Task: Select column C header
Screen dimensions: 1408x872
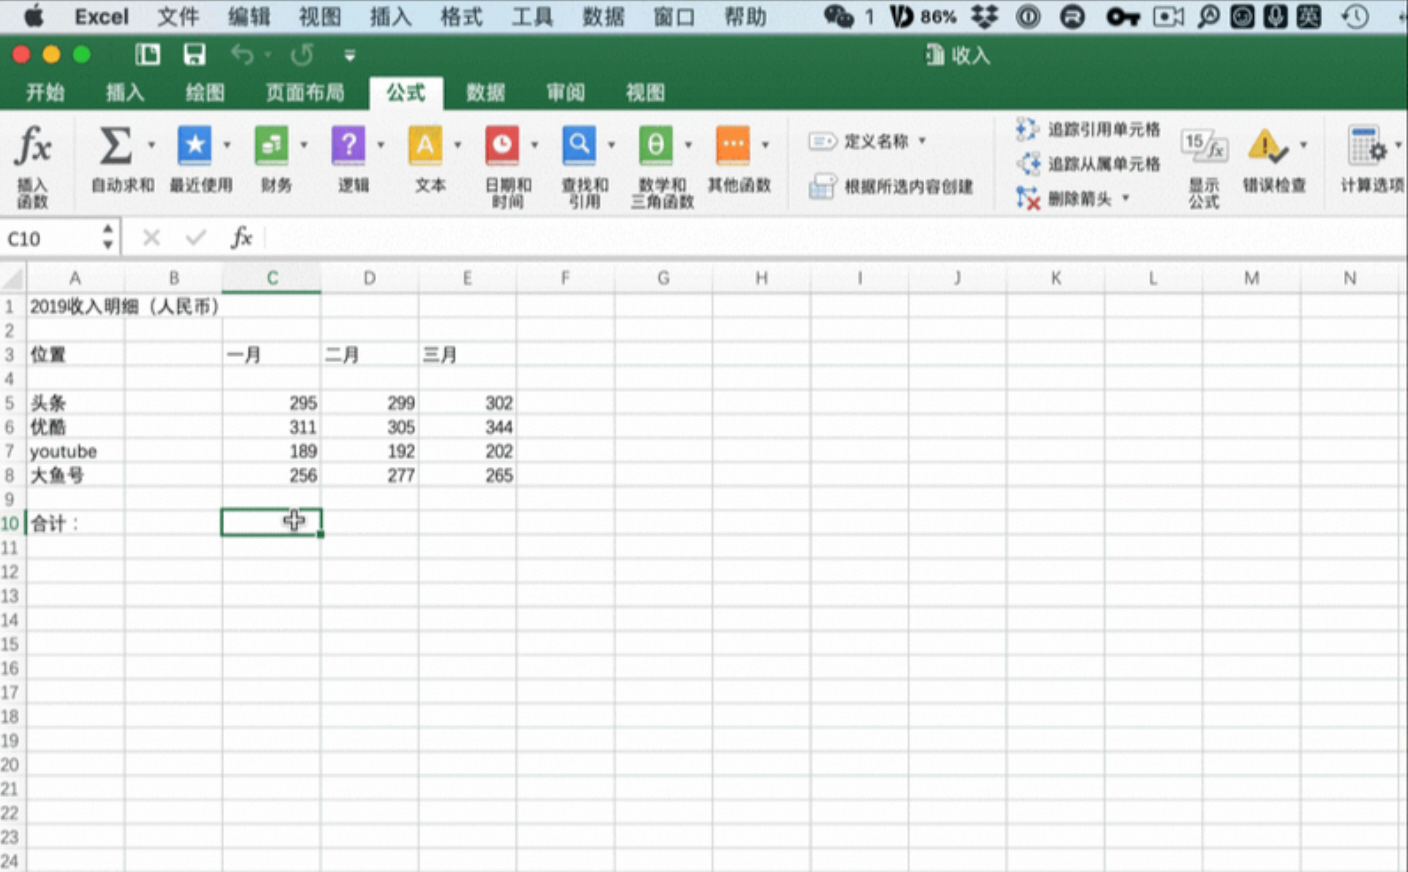Action: tap(272, 278)
